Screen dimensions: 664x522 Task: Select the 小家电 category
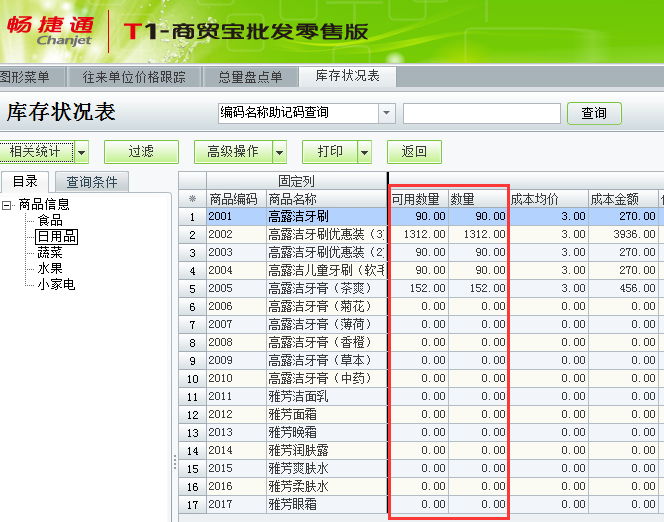tap(56, 284)
